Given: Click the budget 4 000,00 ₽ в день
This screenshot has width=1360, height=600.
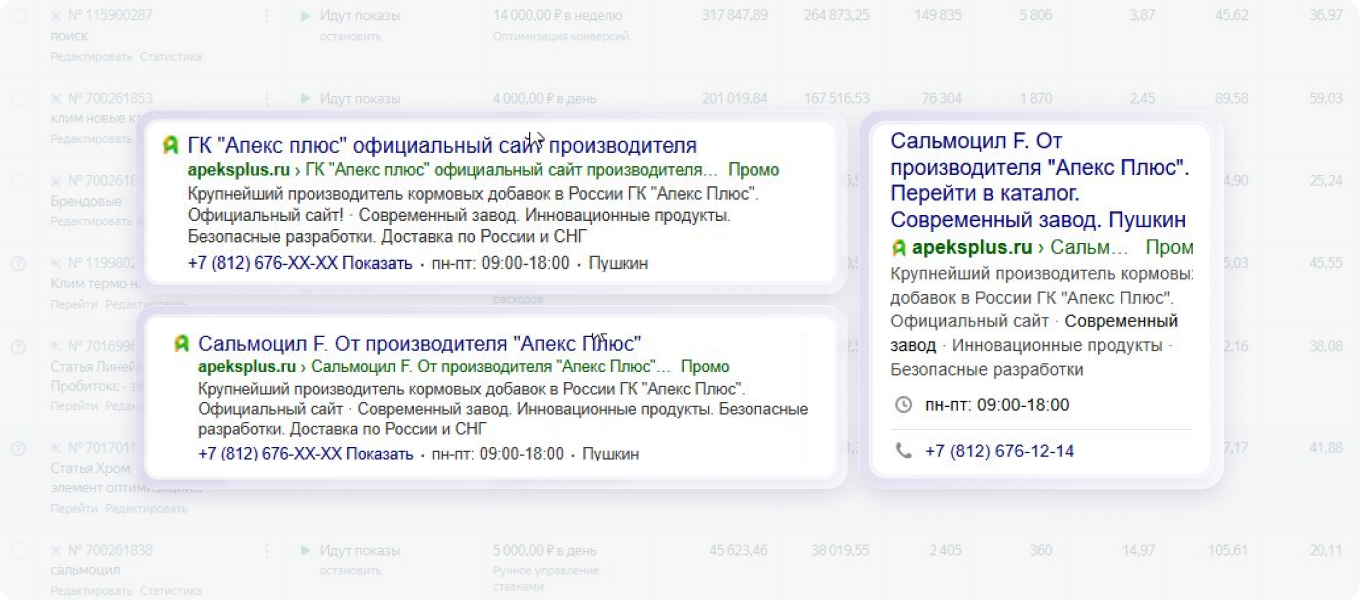Looking at the screenshot, I should [x=546, y=98].
